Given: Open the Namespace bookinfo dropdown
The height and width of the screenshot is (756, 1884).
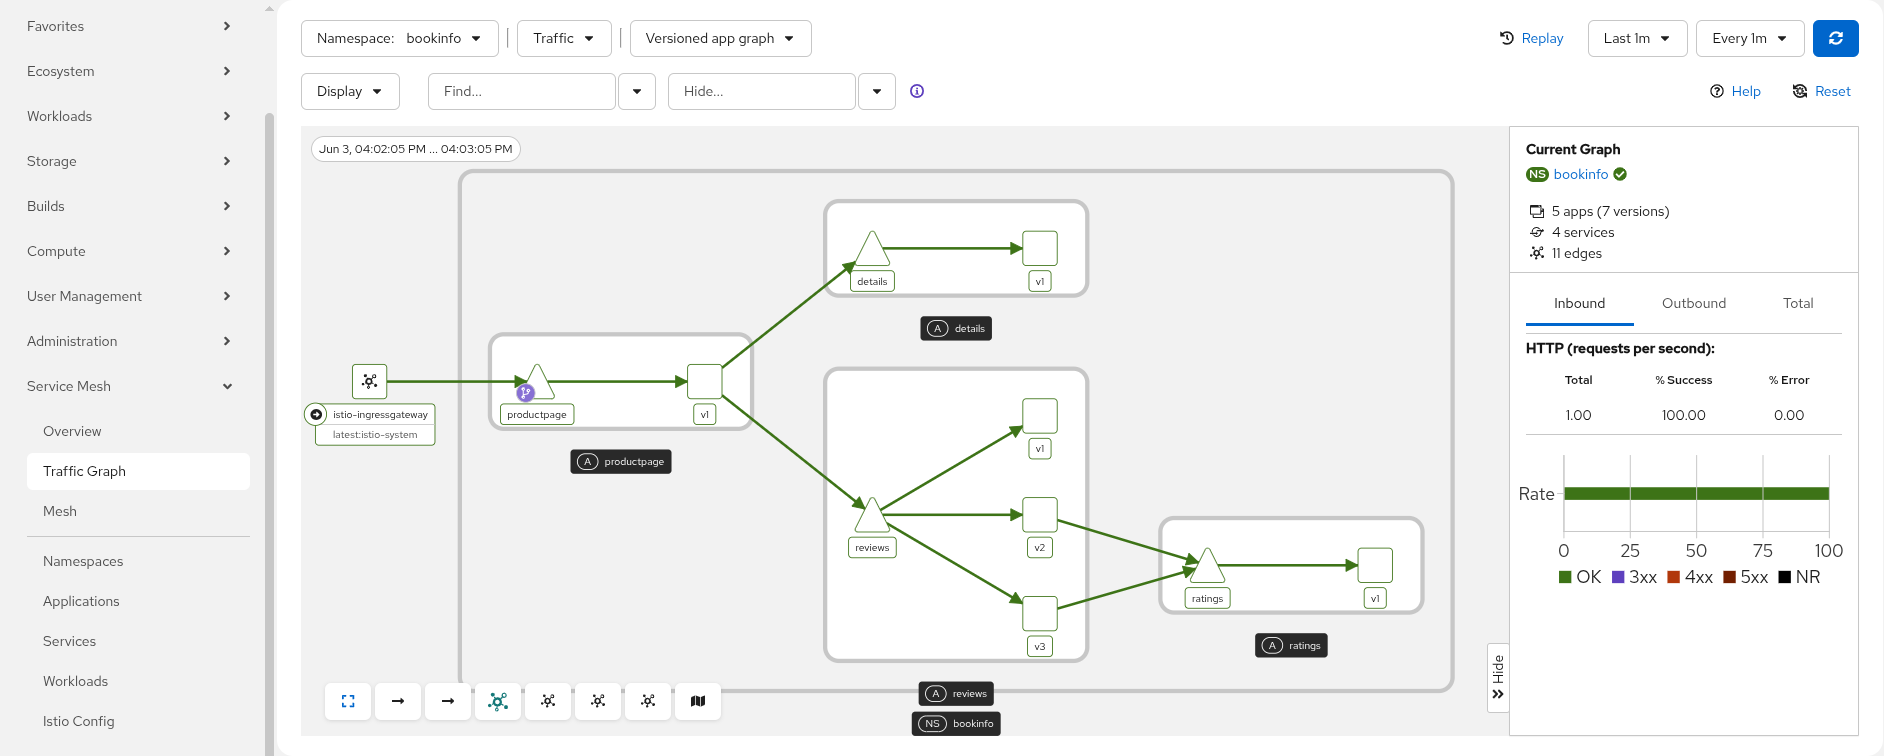Looking at the screenshot, I should (400, 38).
